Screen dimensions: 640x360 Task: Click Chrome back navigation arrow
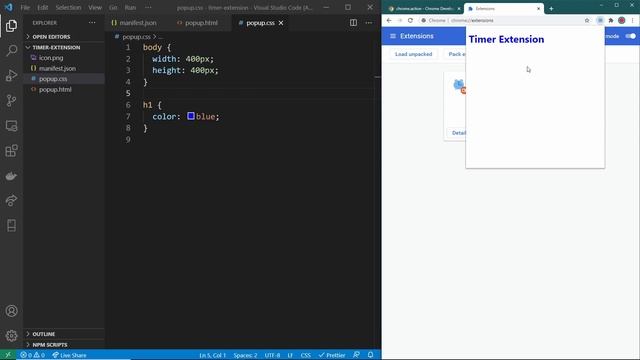[389, 20]
